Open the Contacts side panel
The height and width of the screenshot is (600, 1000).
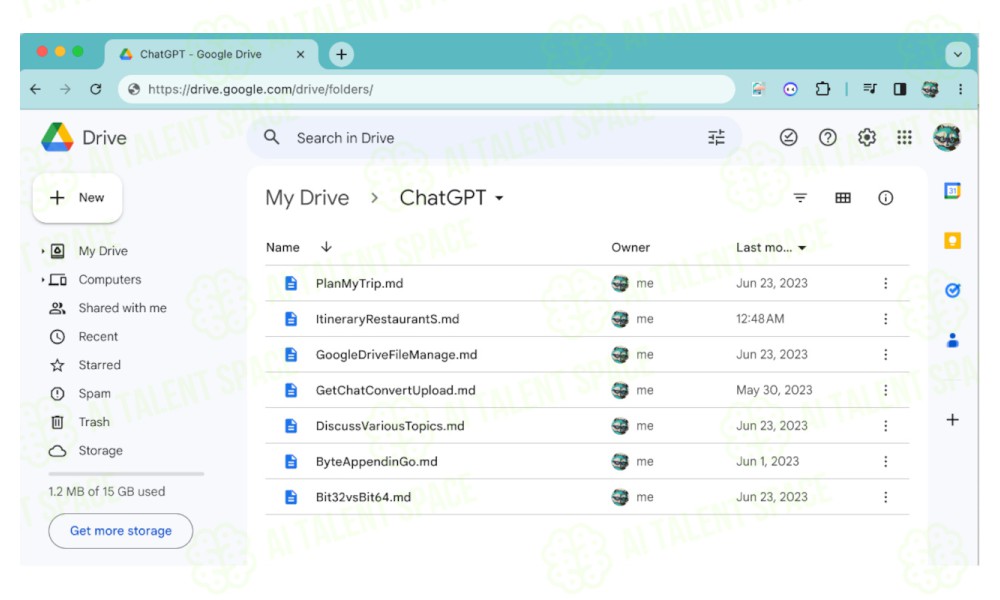coord(952,340)
